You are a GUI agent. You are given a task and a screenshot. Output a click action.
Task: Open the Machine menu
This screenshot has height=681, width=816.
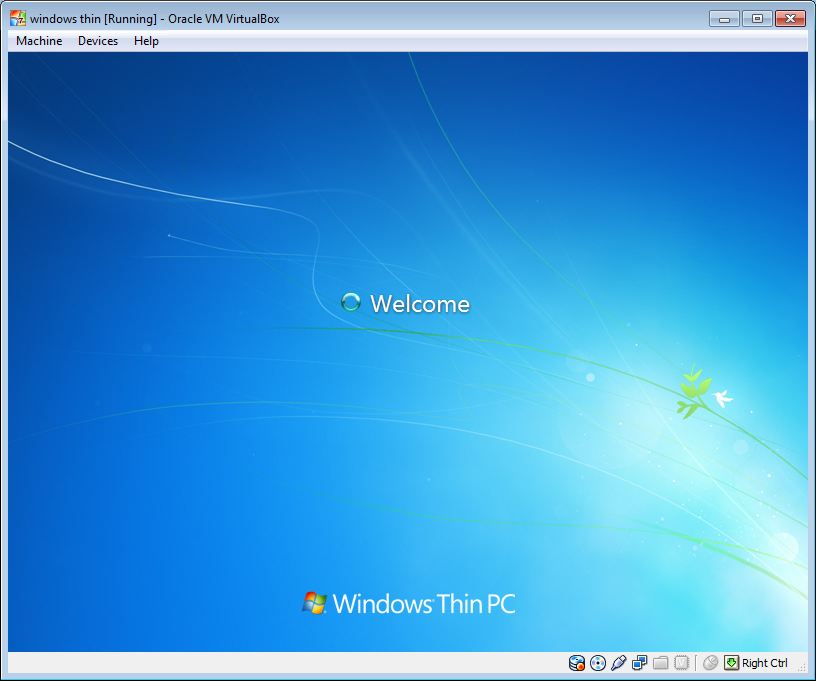click(x=39, y=41)
